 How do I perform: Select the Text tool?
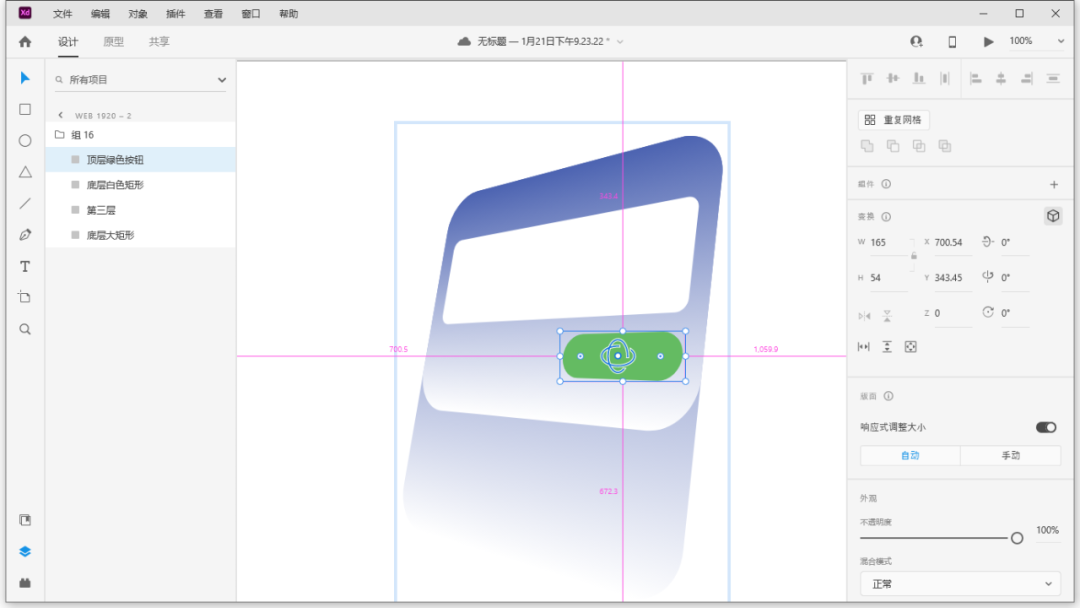click(x=25, y=267)
